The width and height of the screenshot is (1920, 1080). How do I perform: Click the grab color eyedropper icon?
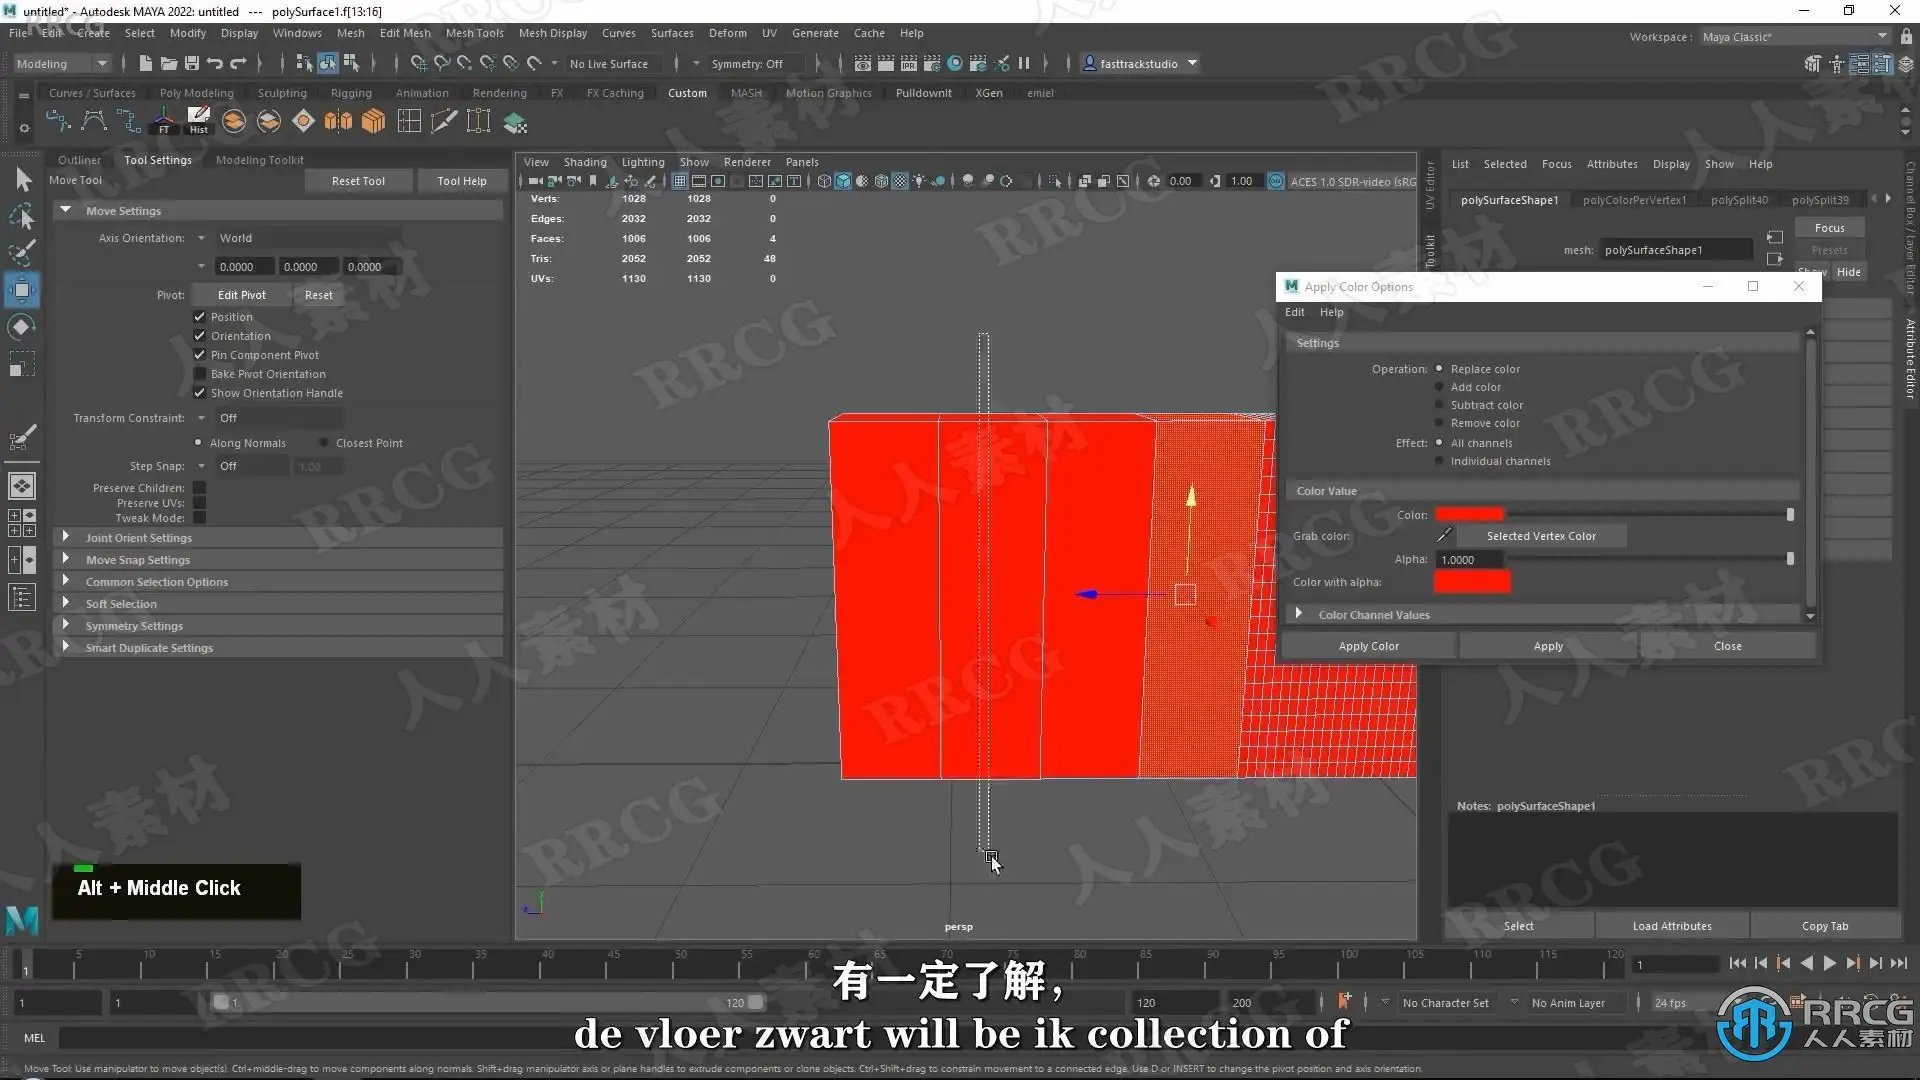click(x=1444, y=536)
